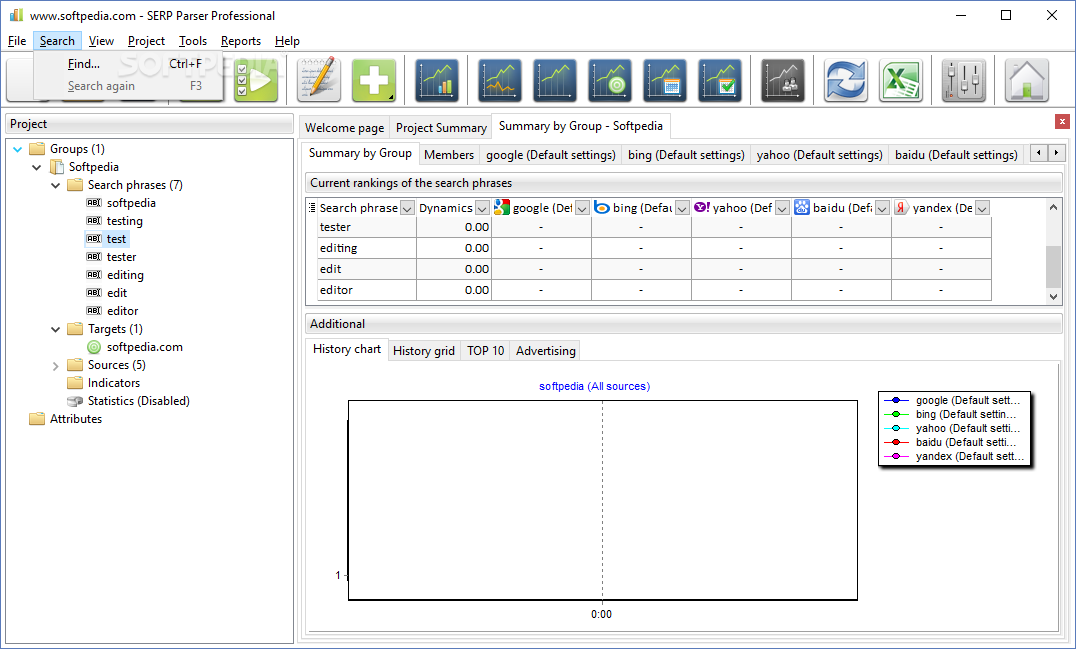
Task: Open the chart with green checkmark icon
Action: pos(720,80)
